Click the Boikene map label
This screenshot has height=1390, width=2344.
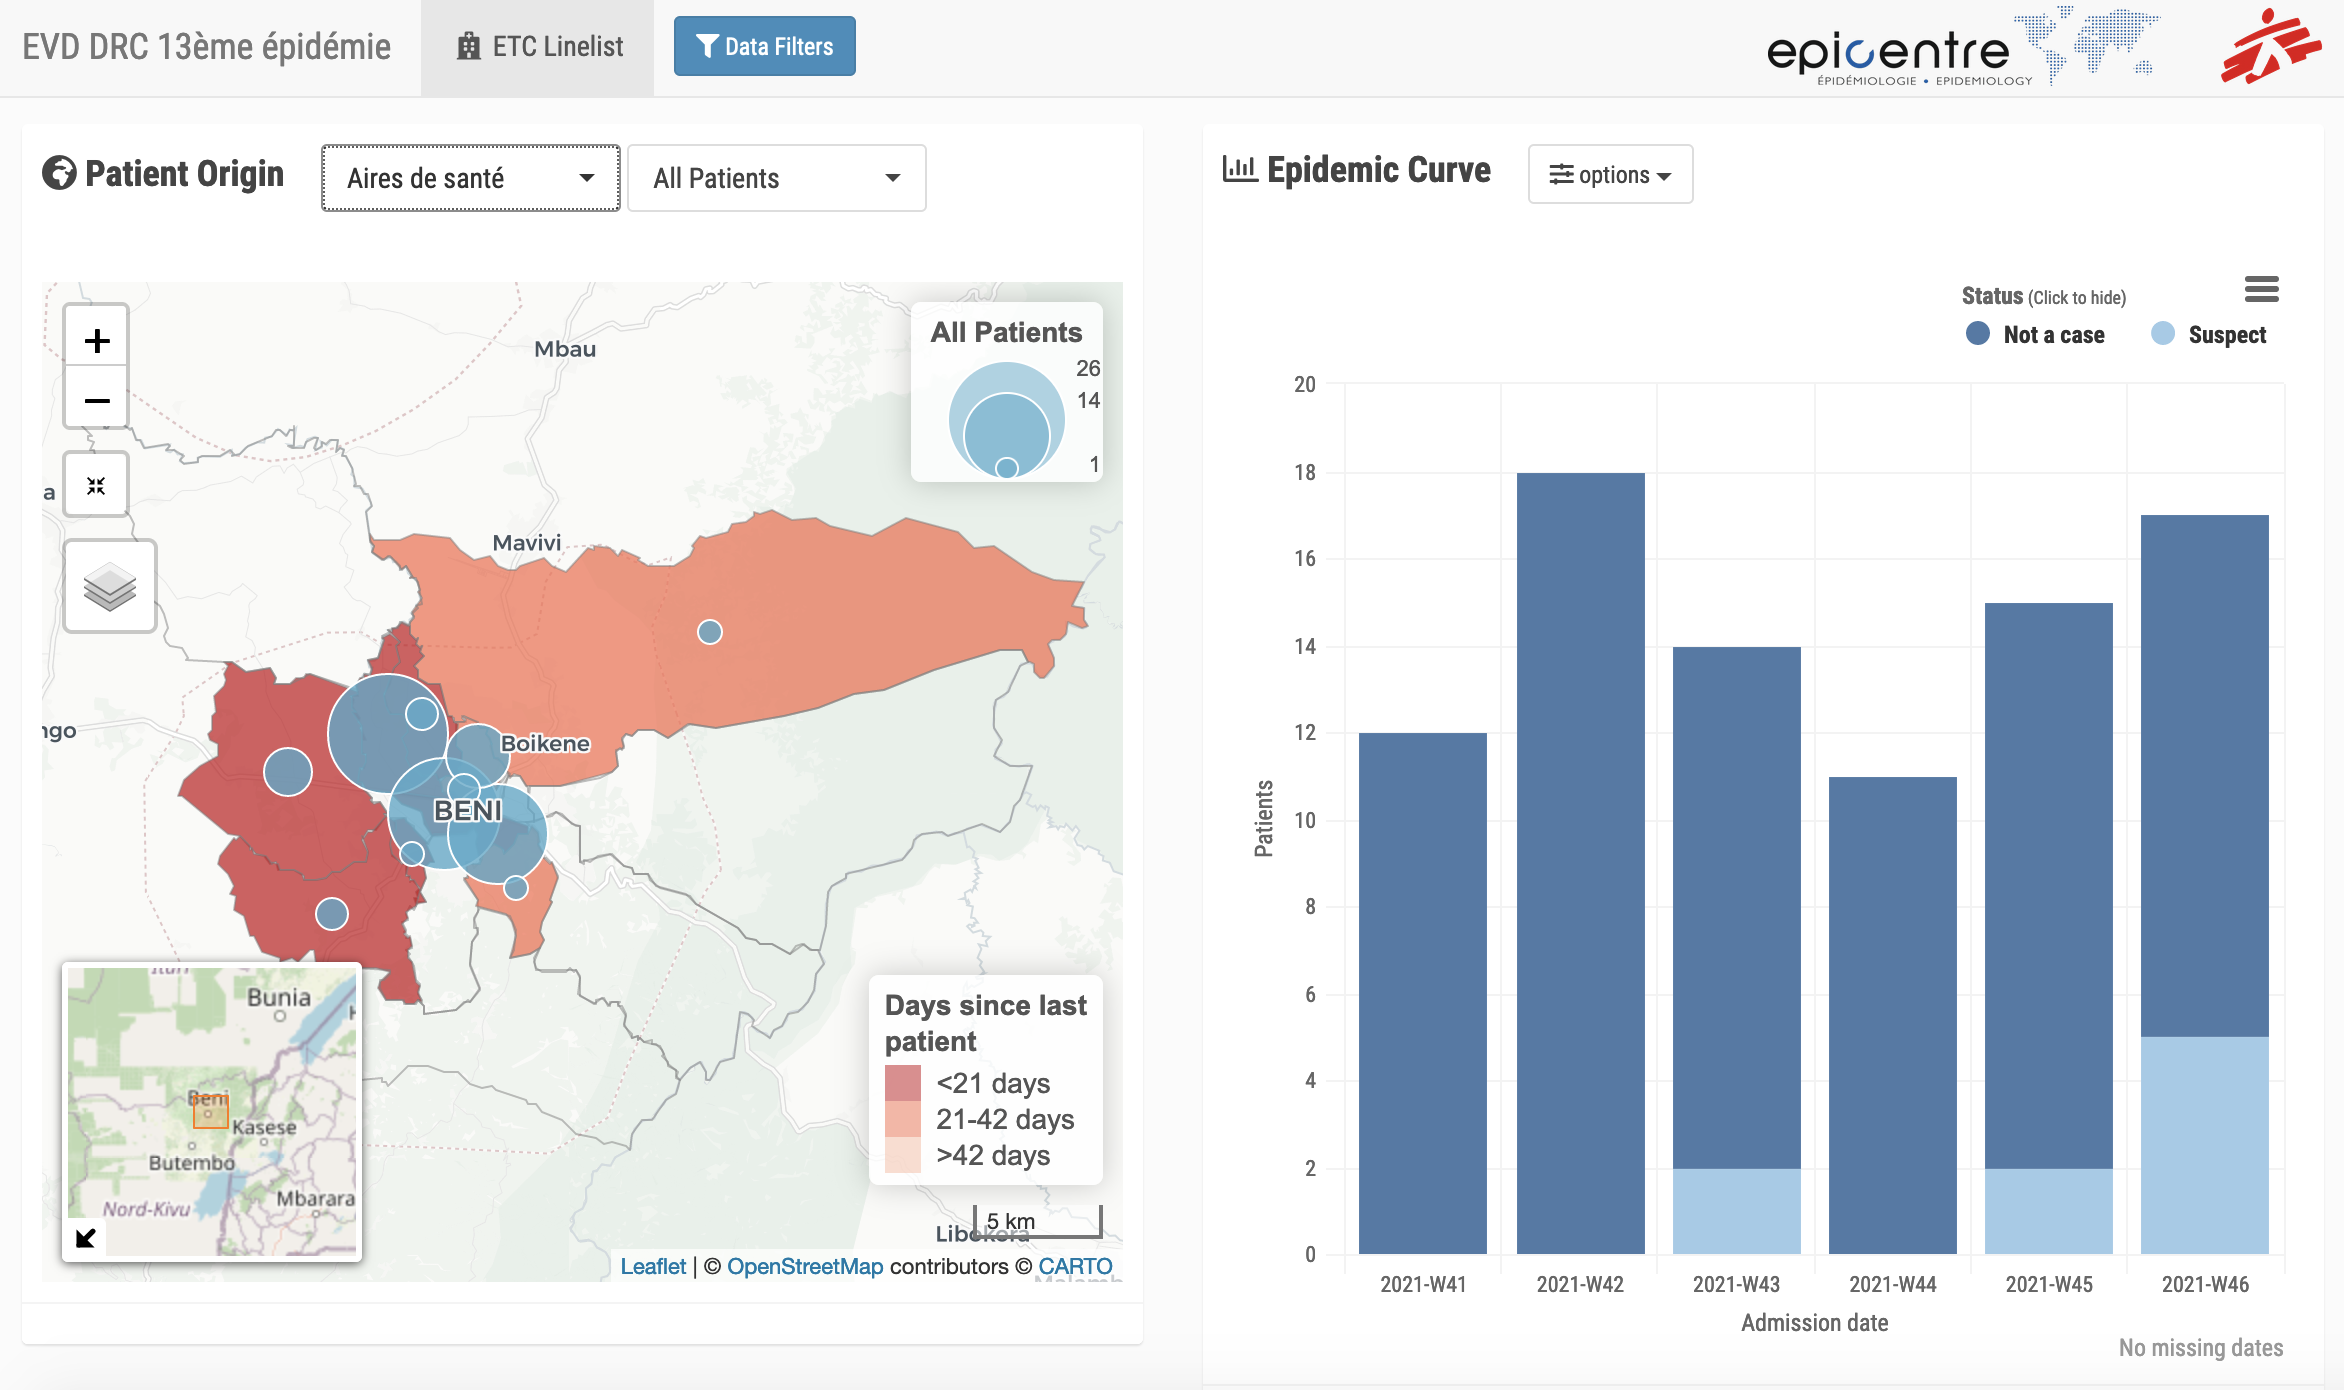545,743
